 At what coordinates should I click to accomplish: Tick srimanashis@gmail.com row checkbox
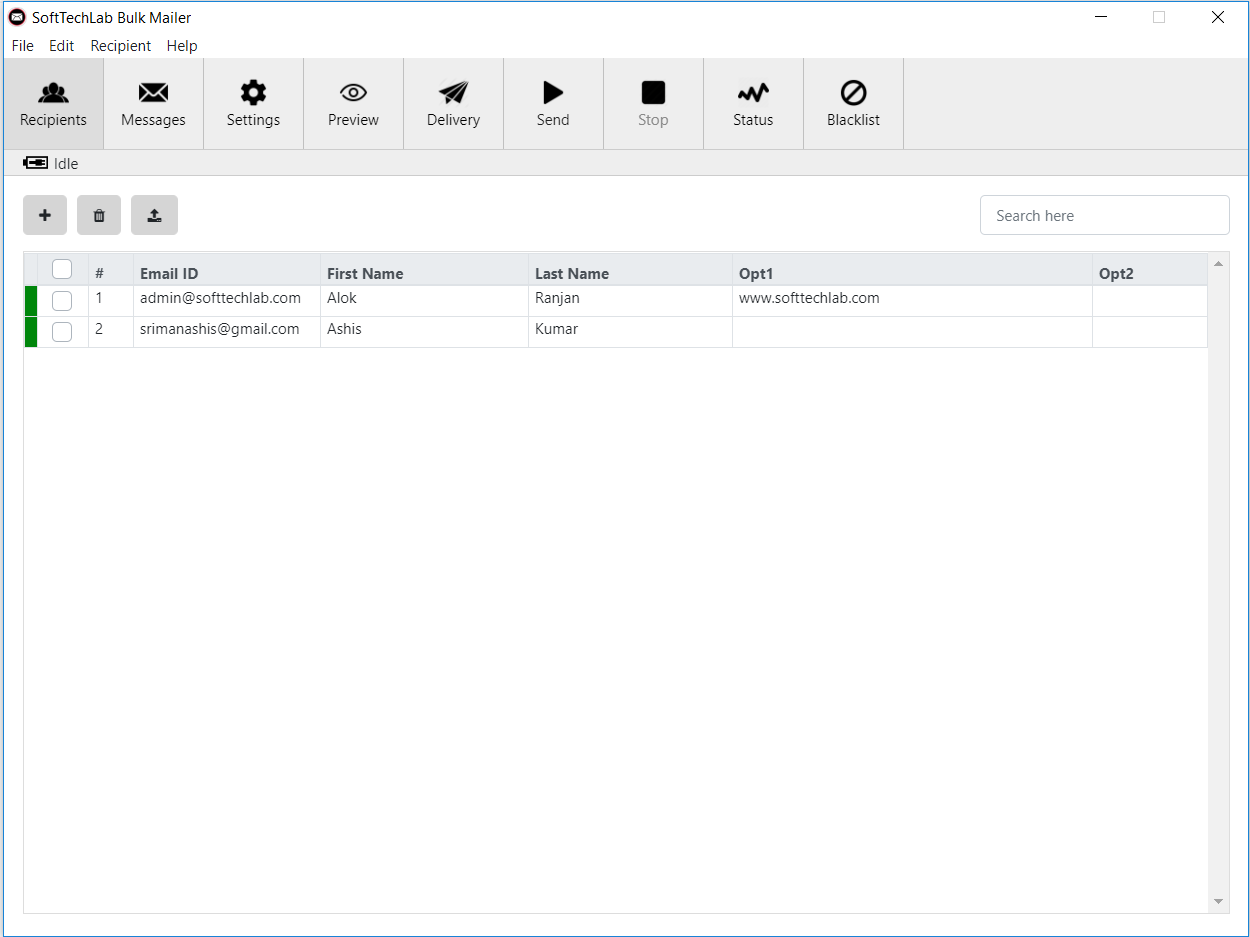coord(62,331)
